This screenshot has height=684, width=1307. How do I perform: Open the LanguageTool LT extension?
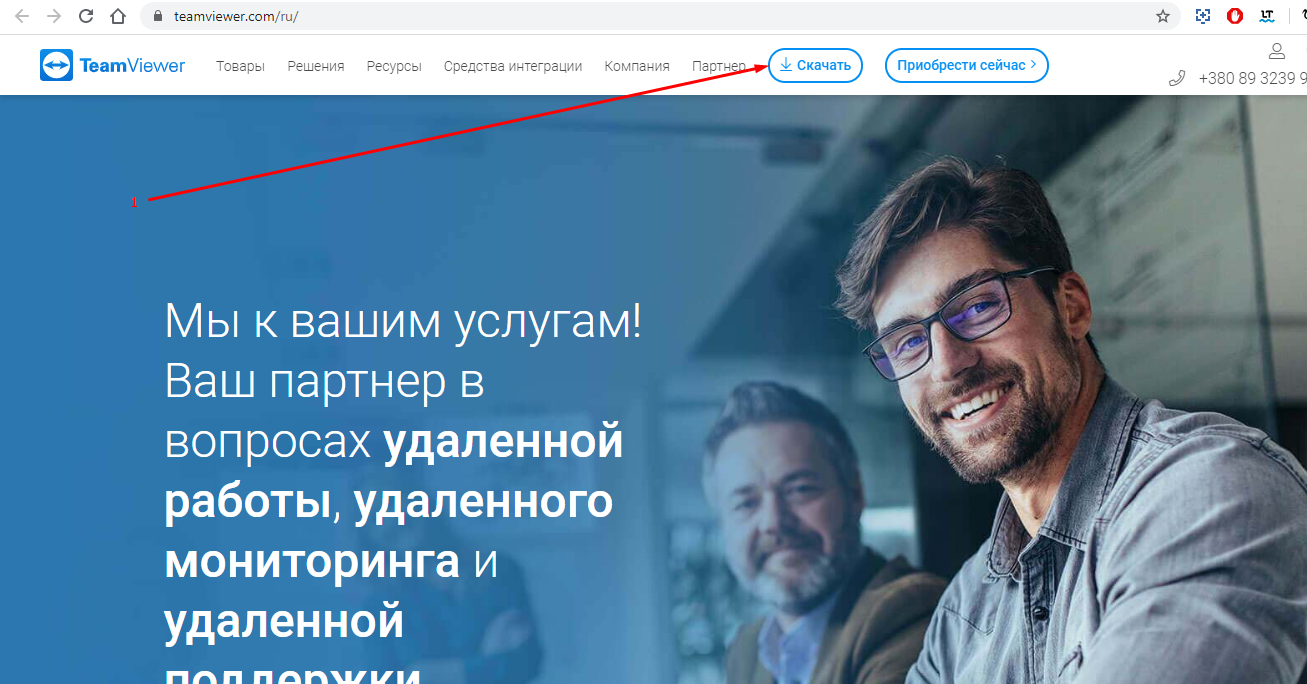[x=1267, y=16]
